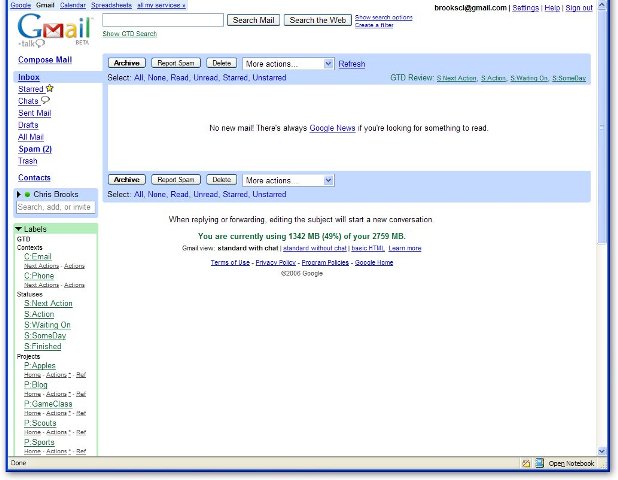The image size is (618, 480).
Task: Click the scrollbar down arrow
Action: tap(601, 451)
